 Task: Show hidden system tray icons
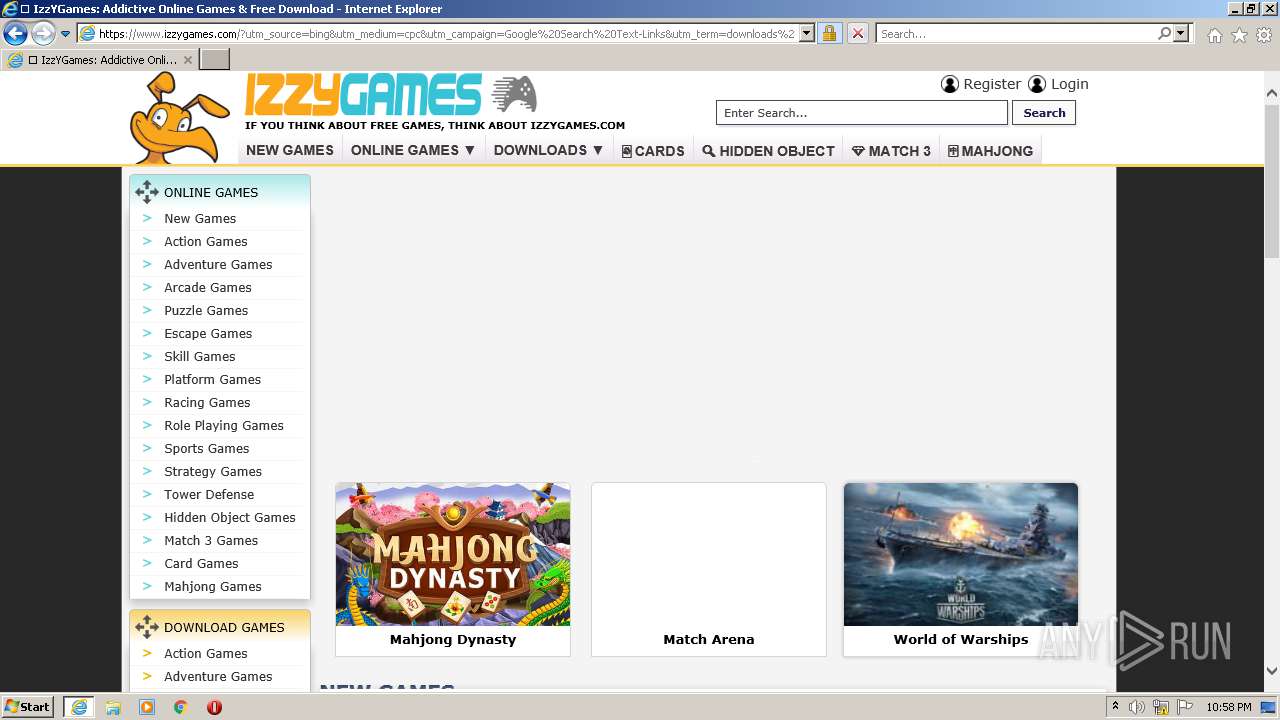pyautogui.click(x=1115, y=707)
